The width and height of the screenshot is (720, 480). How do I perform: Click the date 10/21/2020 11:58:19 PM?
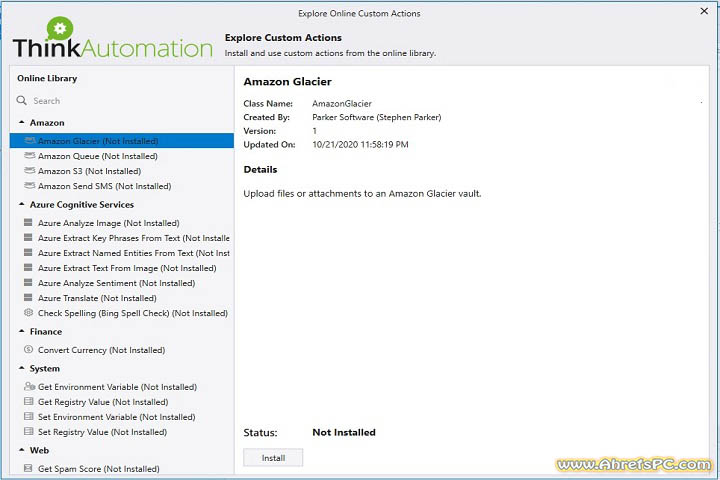(x=360, y=144)
